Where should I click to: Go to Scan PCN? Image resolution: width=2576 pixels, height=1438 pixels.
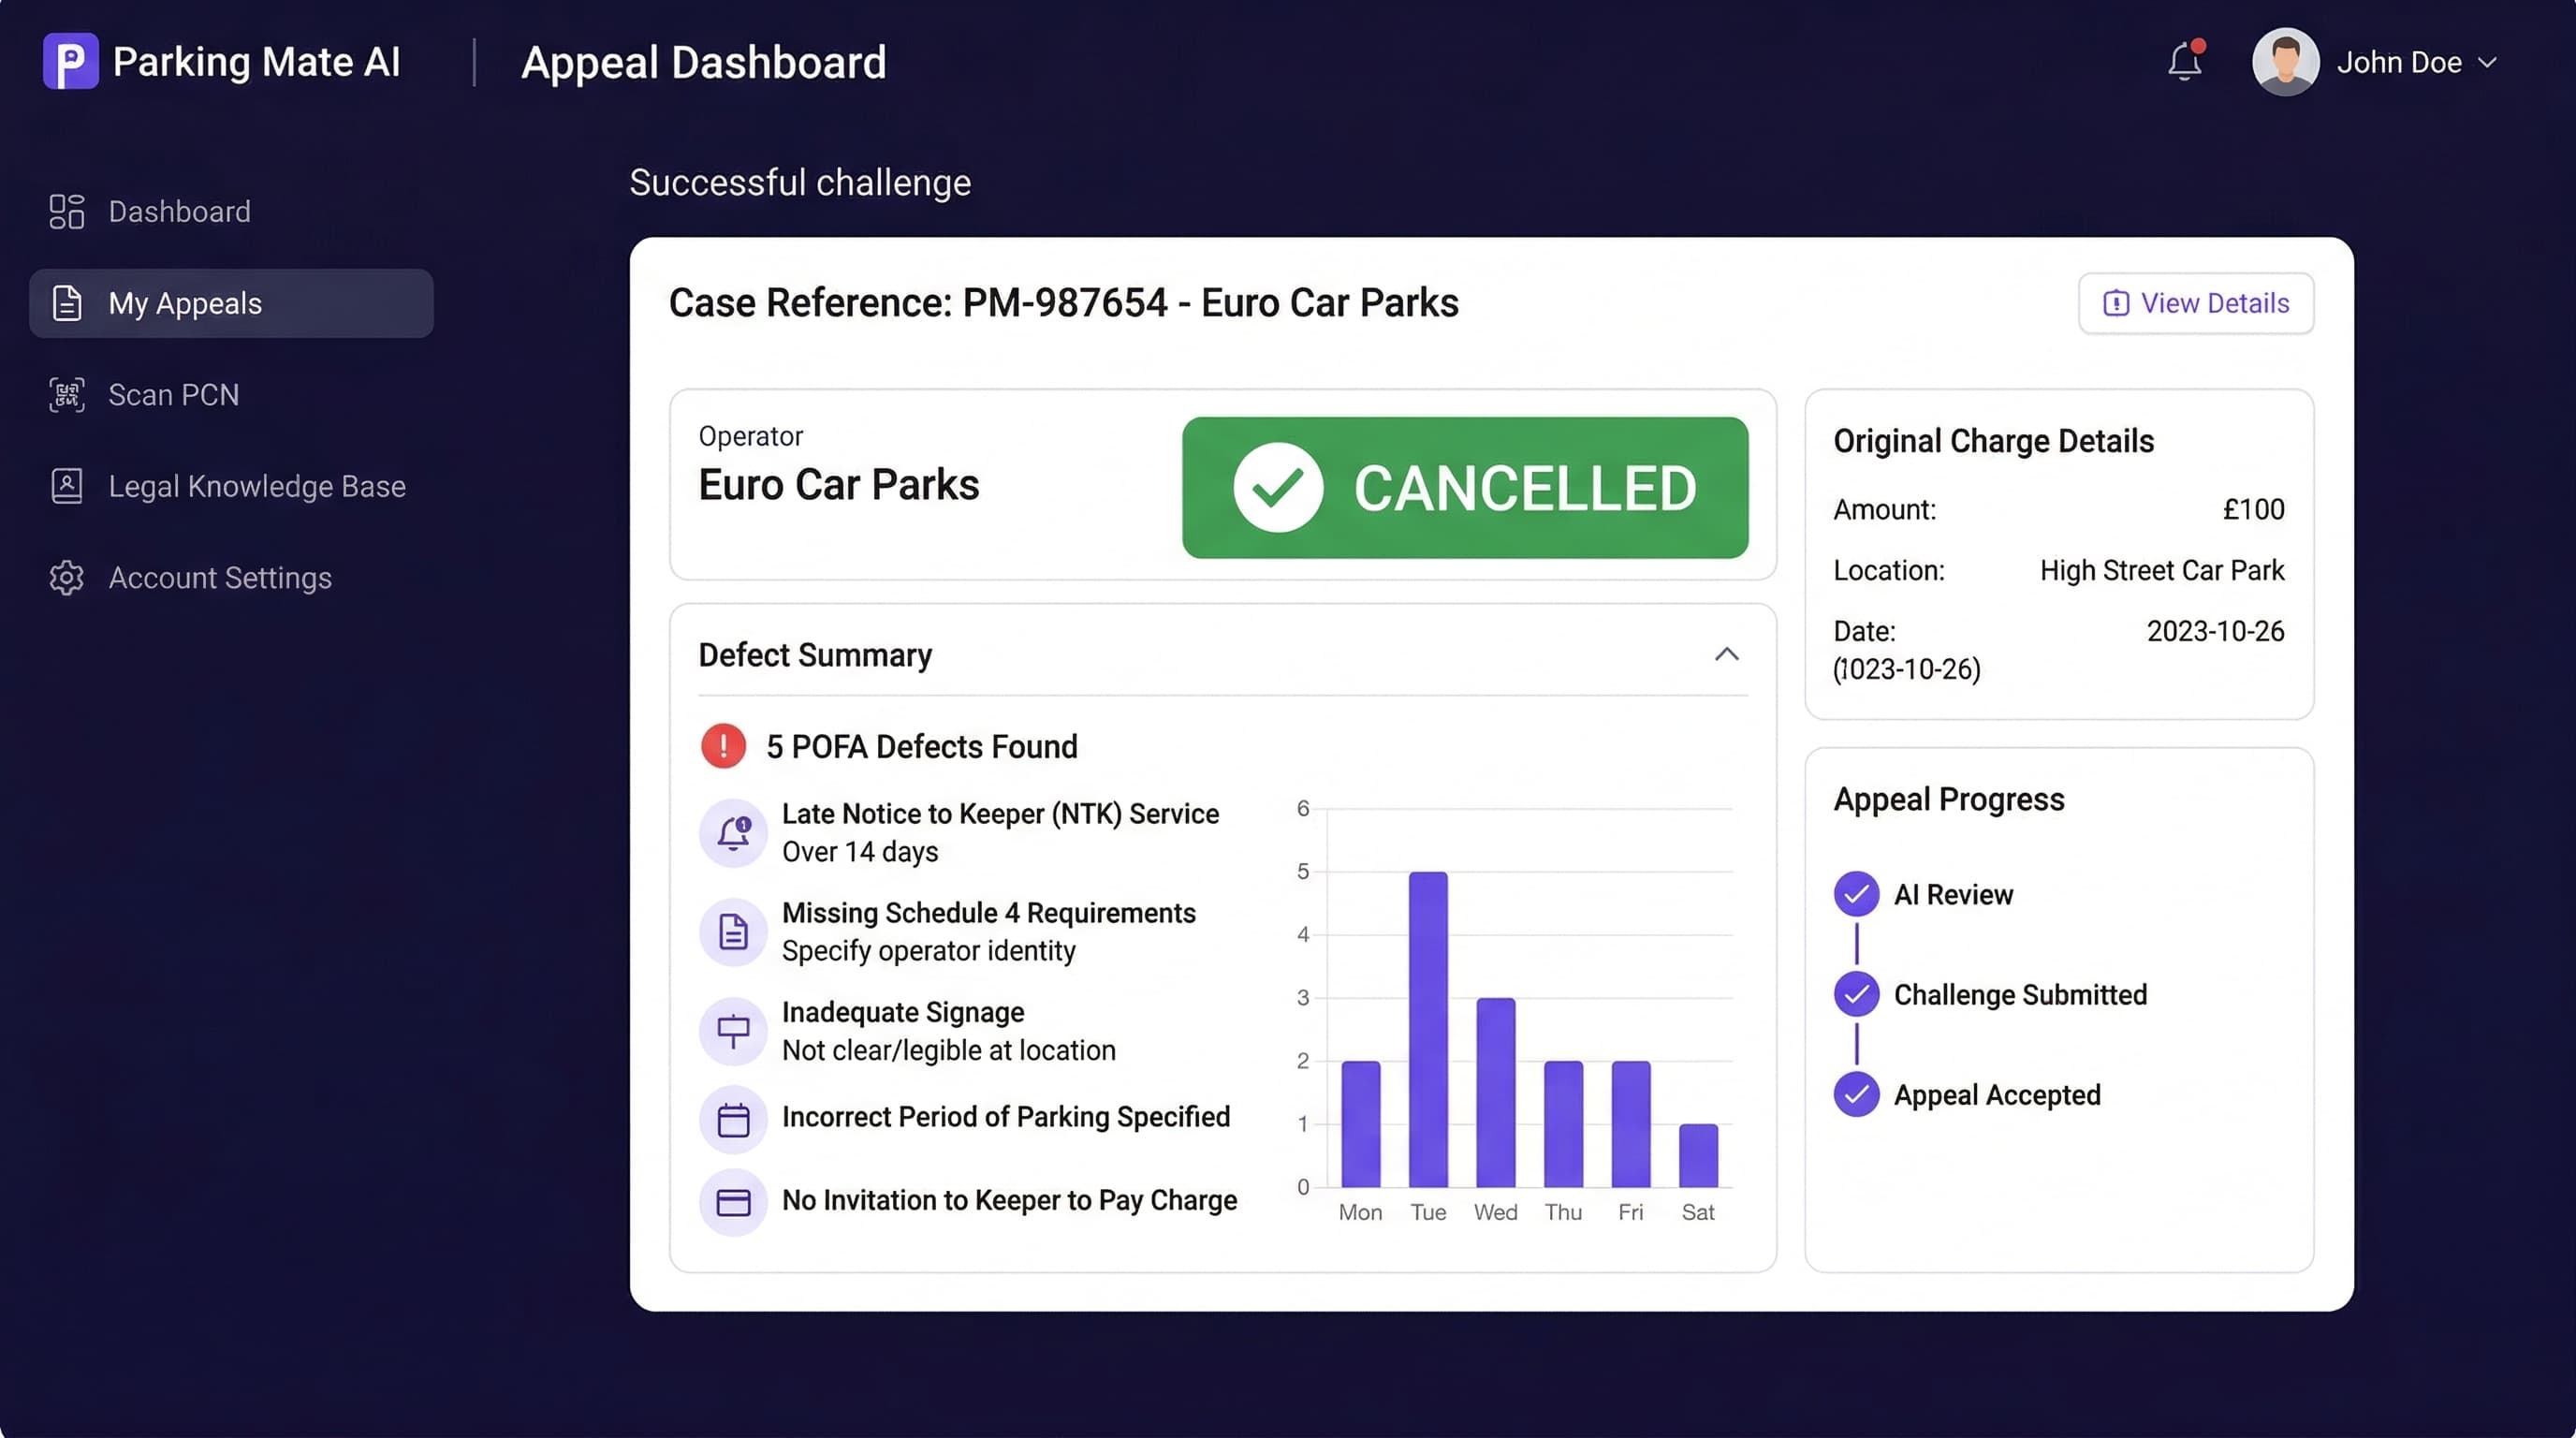tap(231, 395)
